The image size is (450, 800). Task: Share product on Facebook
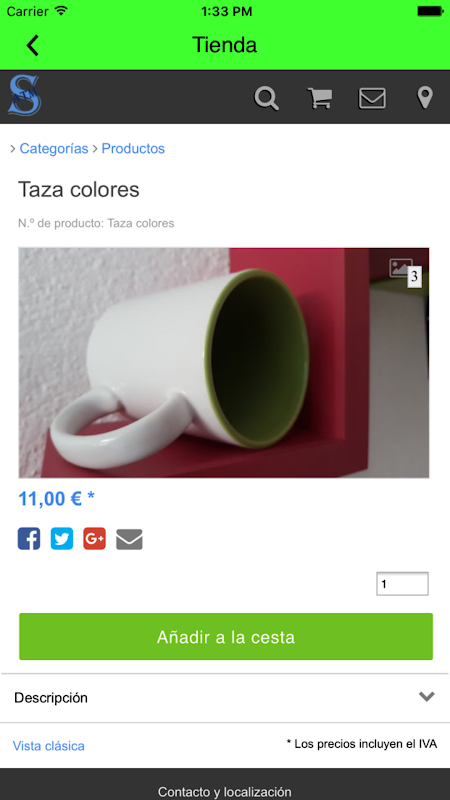tap(29, 539)
